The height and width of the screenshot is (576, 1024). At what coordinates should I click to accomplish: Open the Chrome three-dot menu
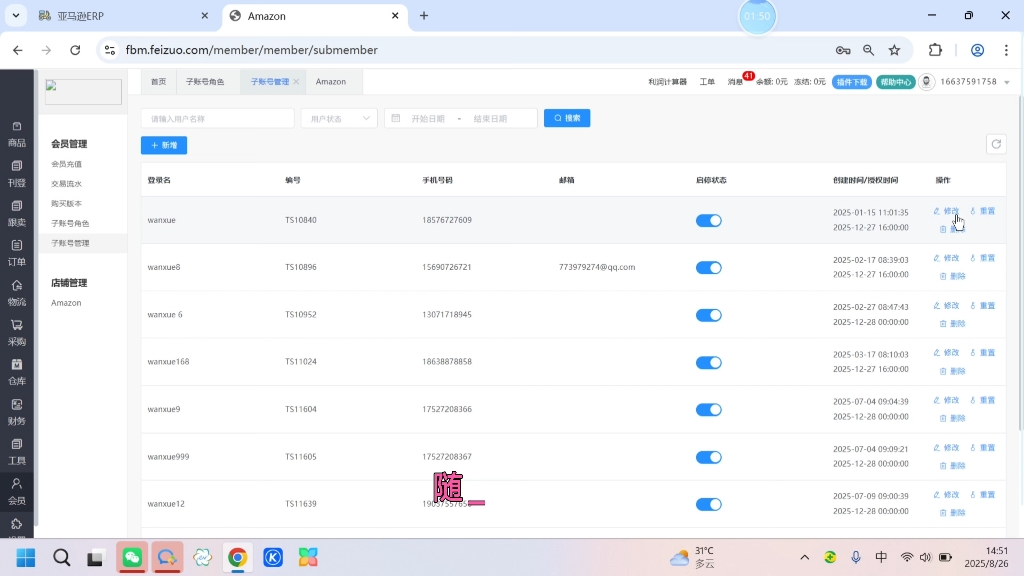pos(1006,50)
